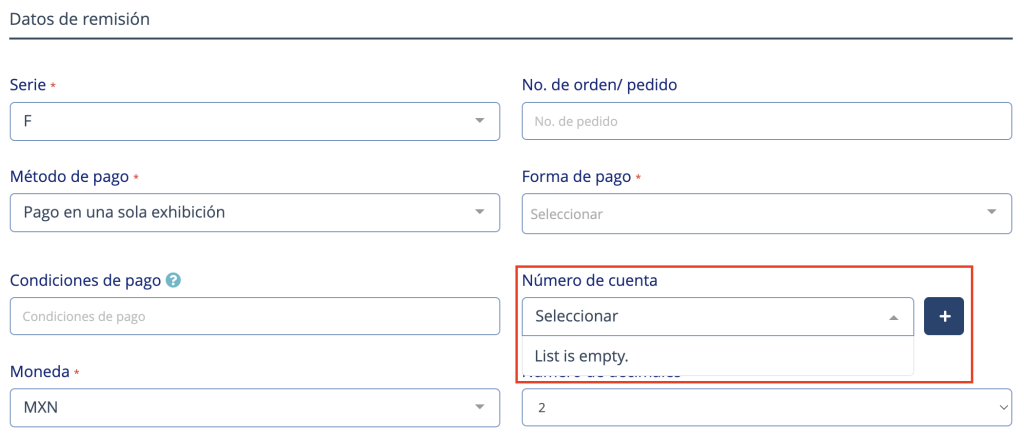
Task: Click the 'Datos de remisión' section heading
Action: [78, 18]
